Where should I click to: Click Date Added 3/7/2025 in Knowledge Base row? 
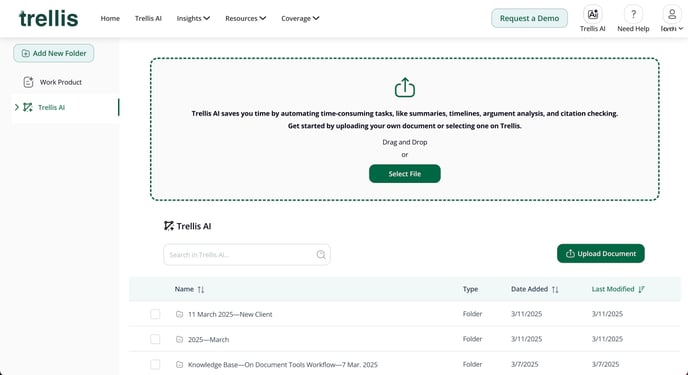(x=524, y=364)
